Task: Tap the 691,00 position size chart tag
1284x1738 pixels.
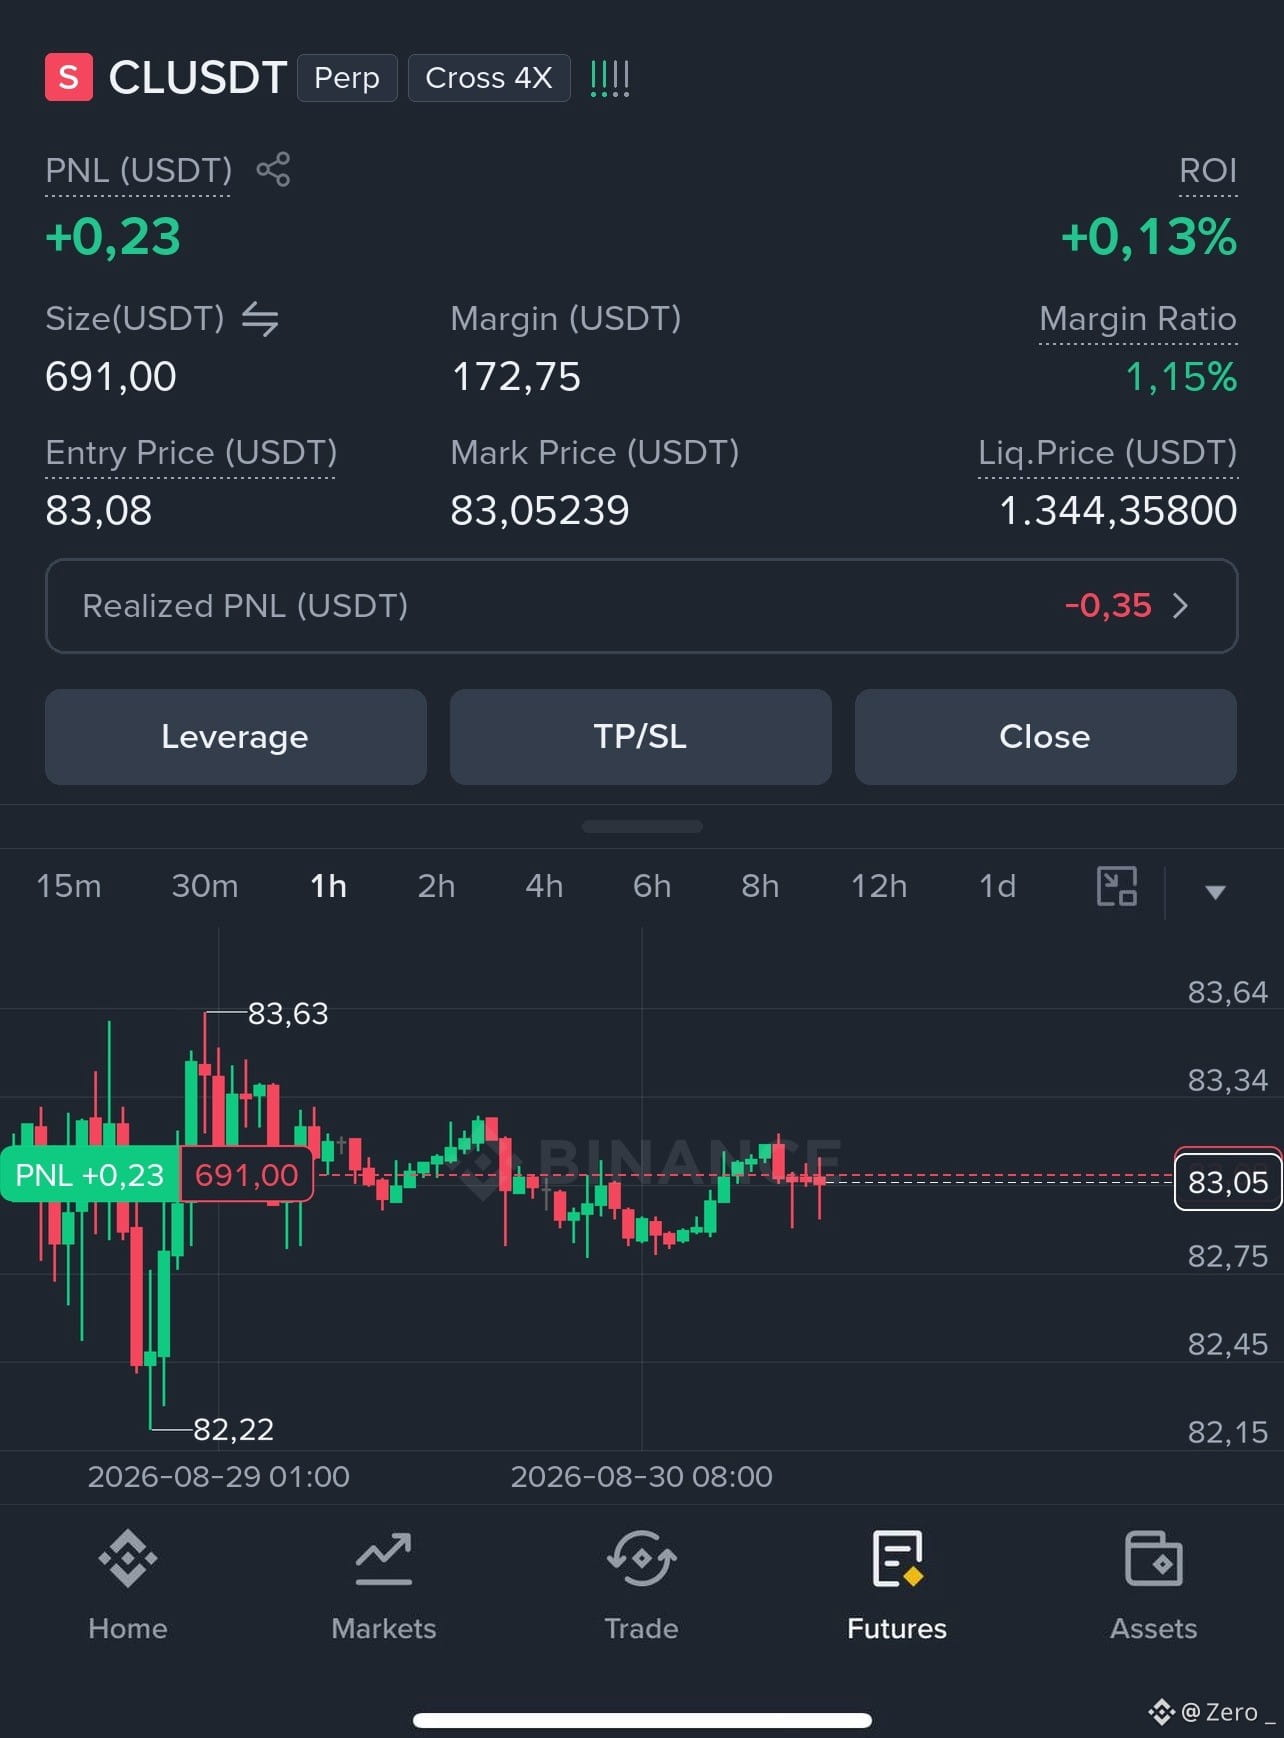Action: click(247, 1175)
